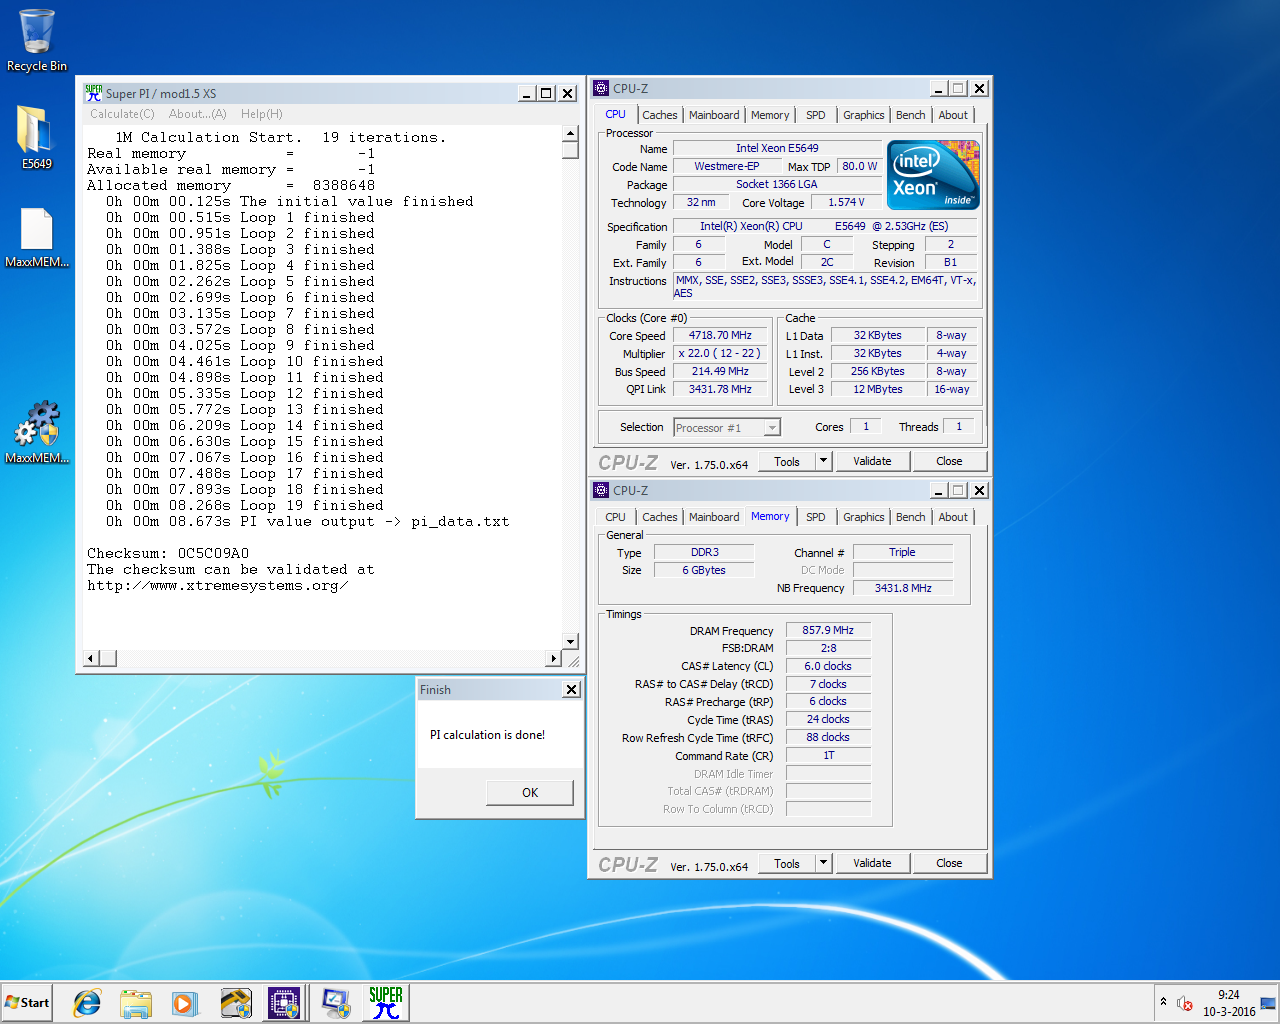Click the xtremesystems.org URL text
This screenshot has height=1024, width=1280.
point(217,585)
